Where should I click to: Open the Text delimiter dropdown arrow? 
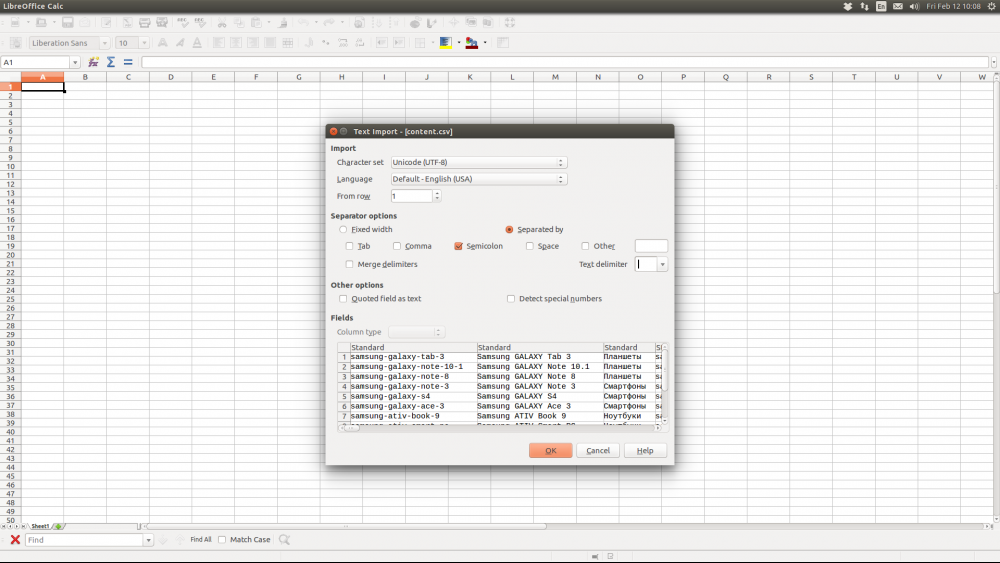click(x=662, y=265)
